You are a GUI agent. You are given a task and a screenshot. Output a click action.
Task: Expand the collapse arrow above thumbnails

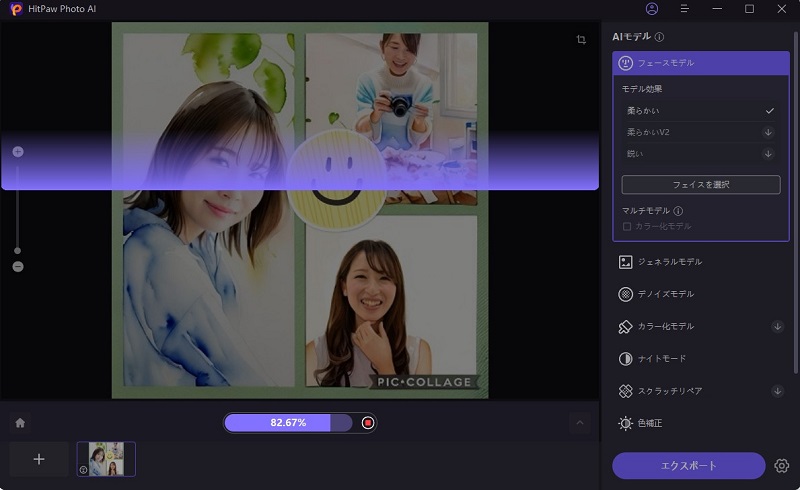(580, 423)
